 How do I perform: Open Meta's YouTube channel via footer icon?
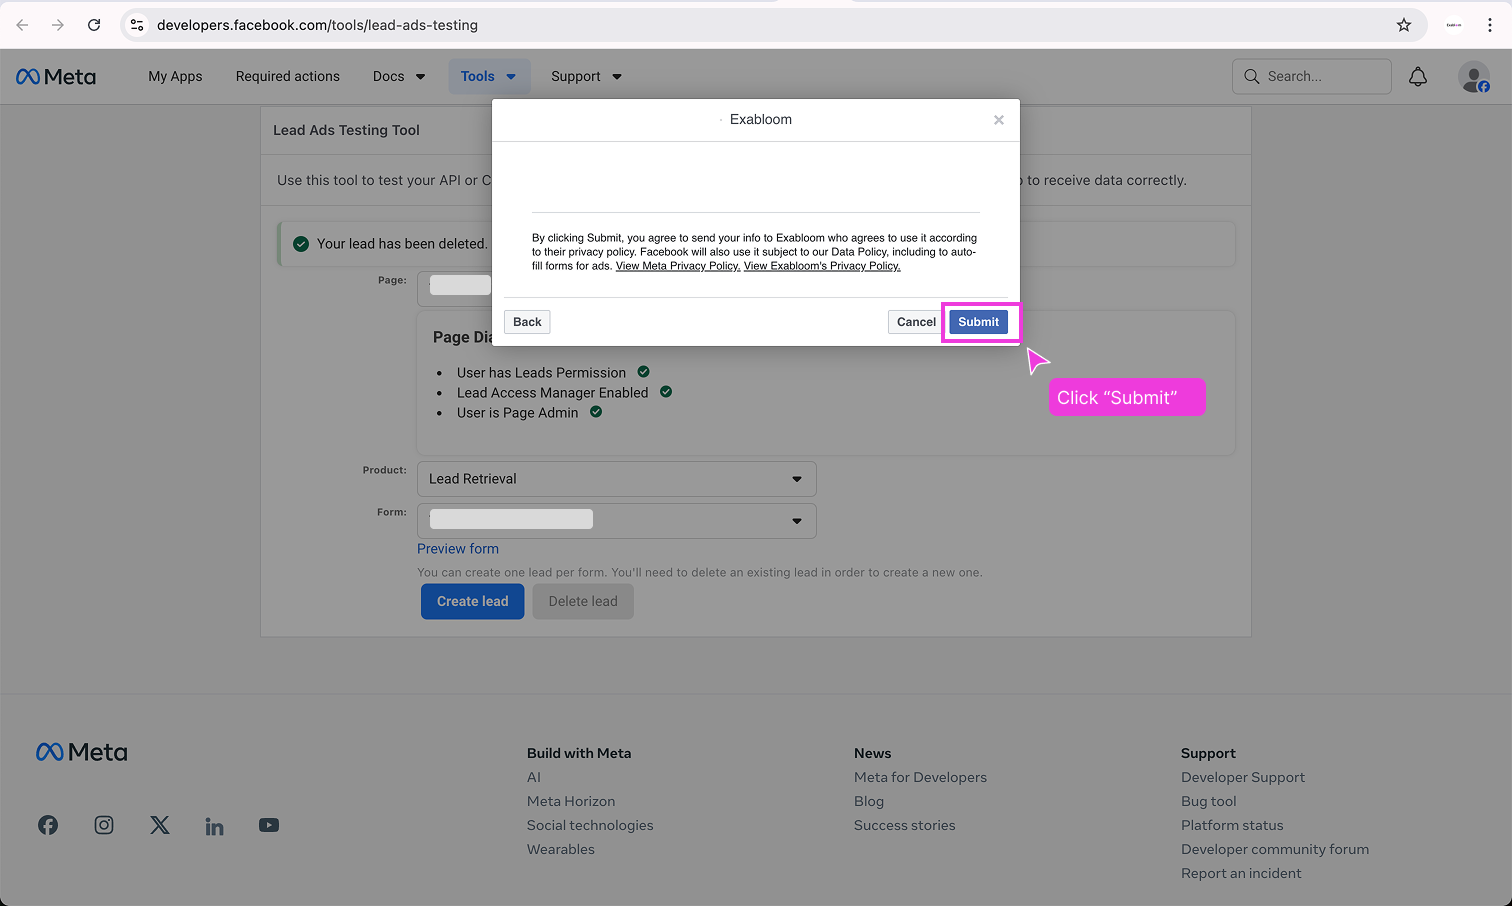point(268,825)
